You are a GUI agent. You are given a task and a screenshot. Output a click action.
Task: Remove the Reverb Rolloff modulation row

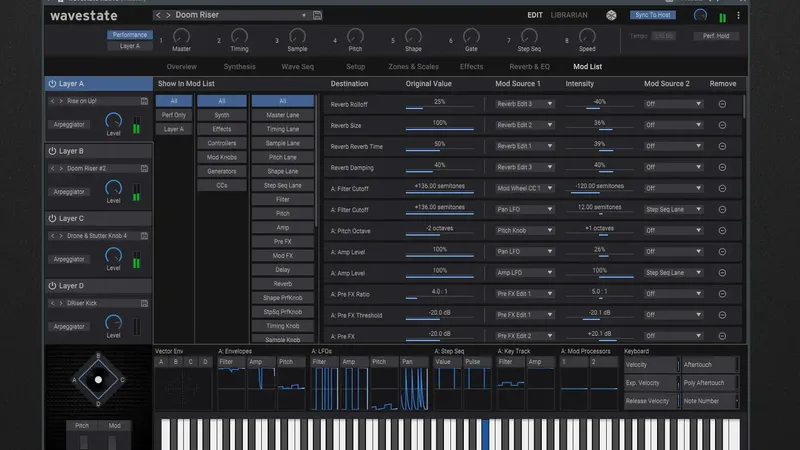tap(722, 104)
